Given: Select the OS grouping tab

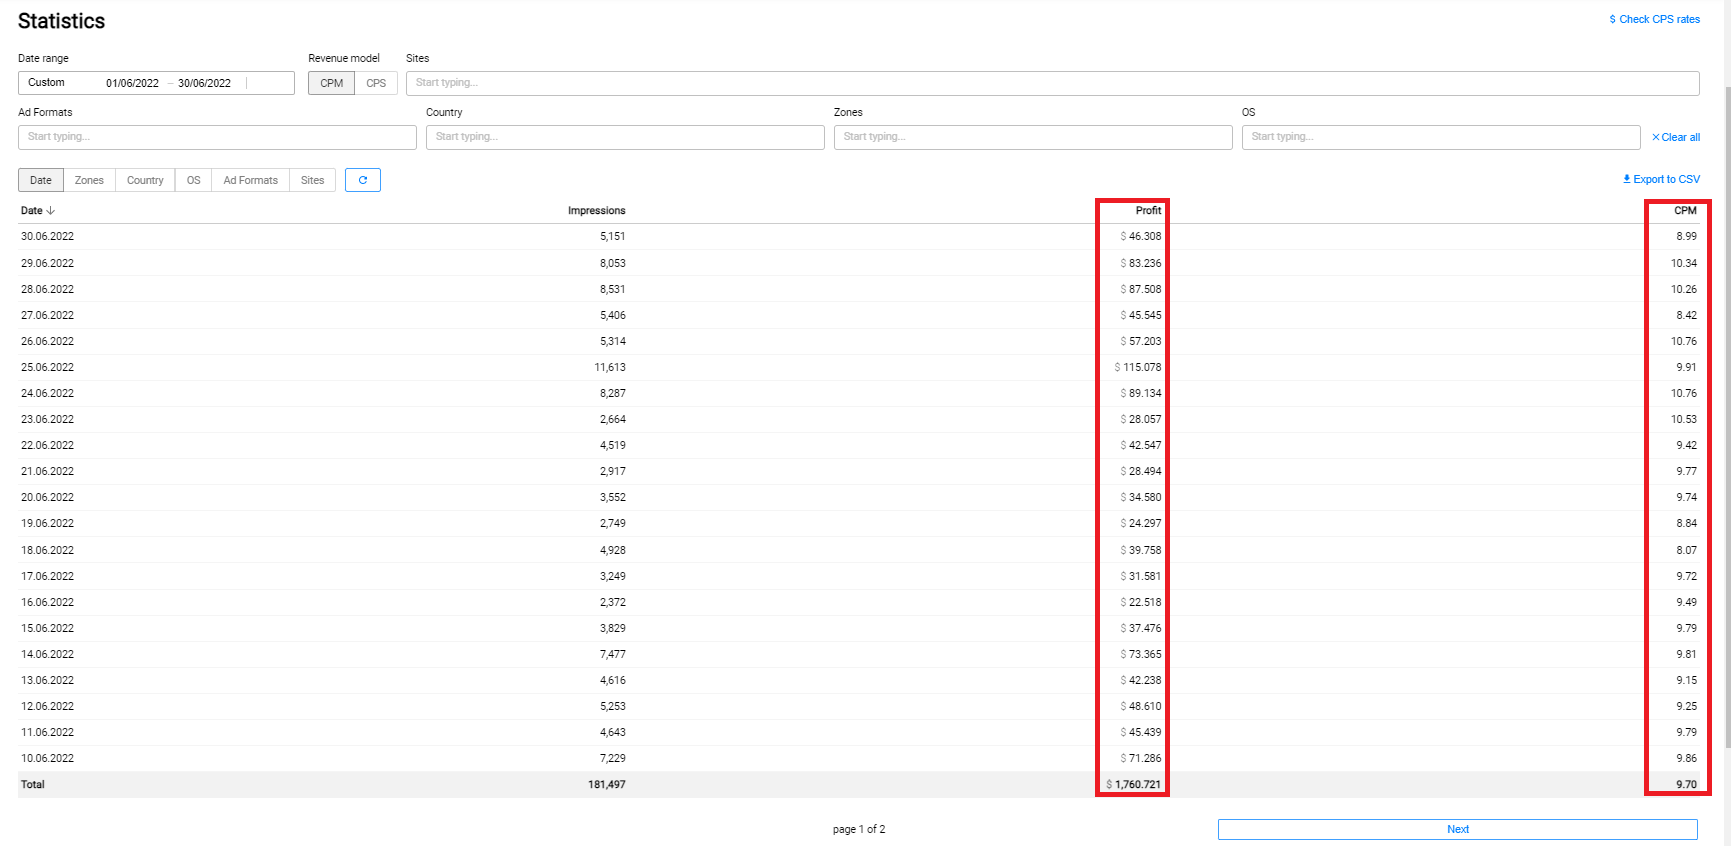Looking at the screenshot, I should coord(193,180).
